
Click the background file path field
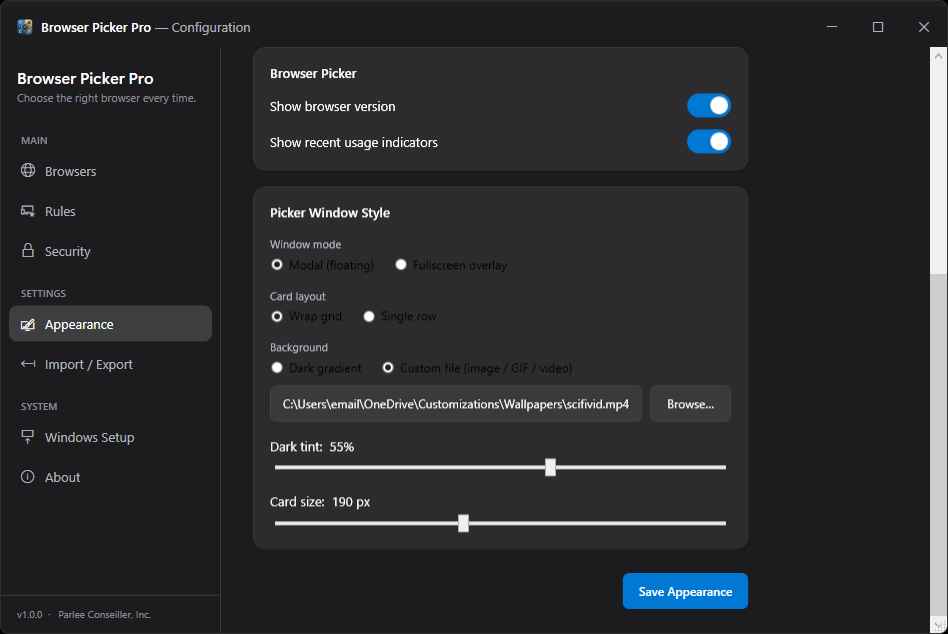point(456,404)
